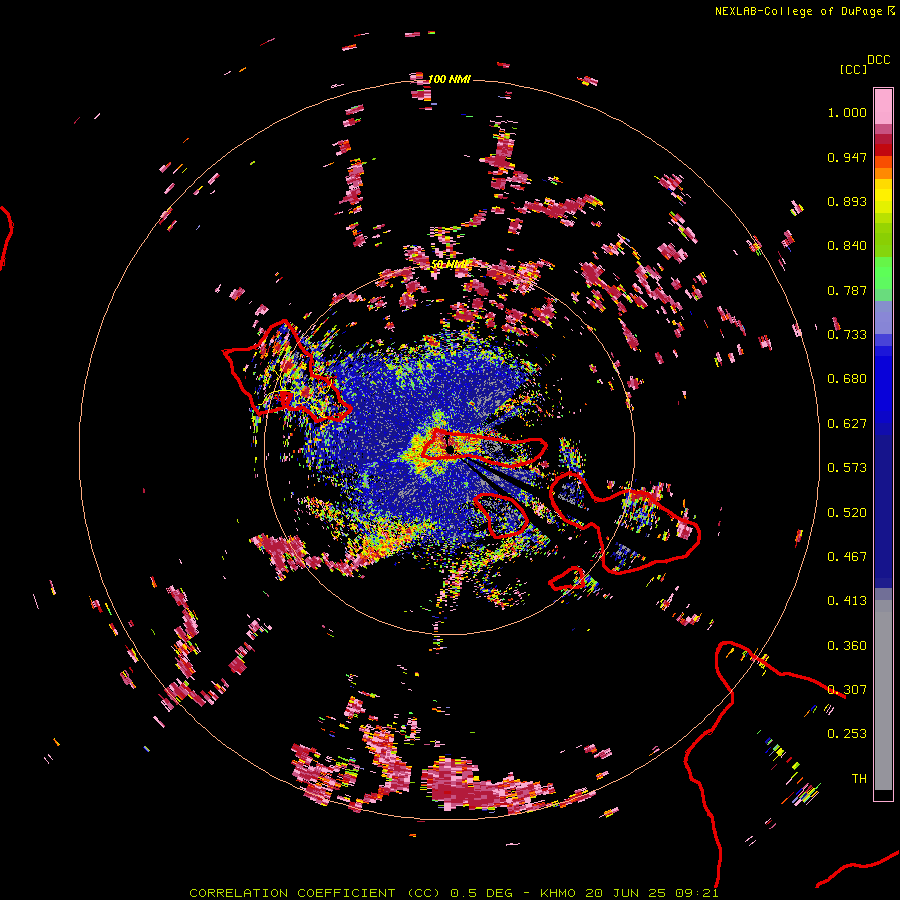The height and width of the screenshot is (900, 900).
Task: Click the 0.360 scale value
Action: 847,646
